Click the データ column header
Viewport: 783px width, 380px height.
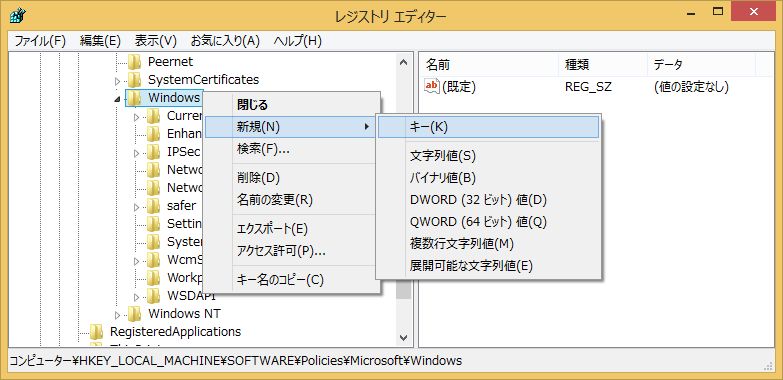tap(701, 64)
